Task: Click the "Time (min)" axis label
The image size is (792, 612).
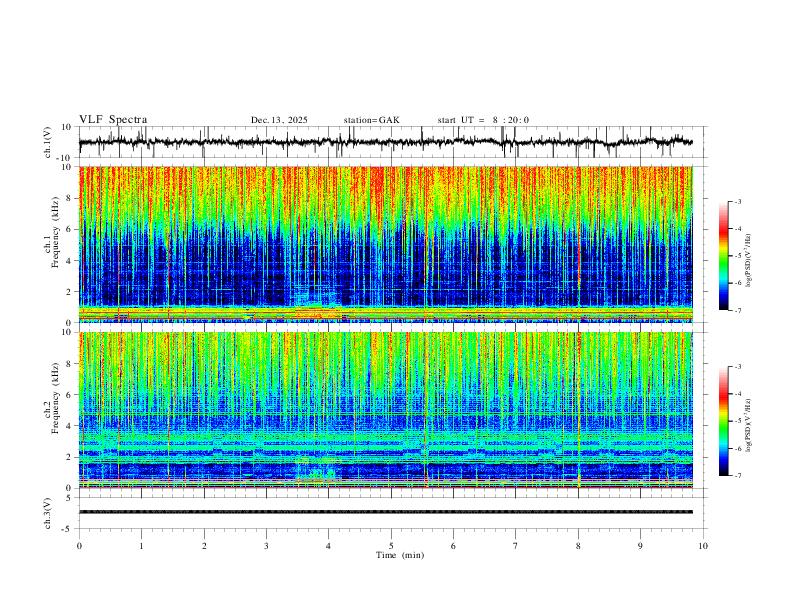Action: (x=400, y=555)
